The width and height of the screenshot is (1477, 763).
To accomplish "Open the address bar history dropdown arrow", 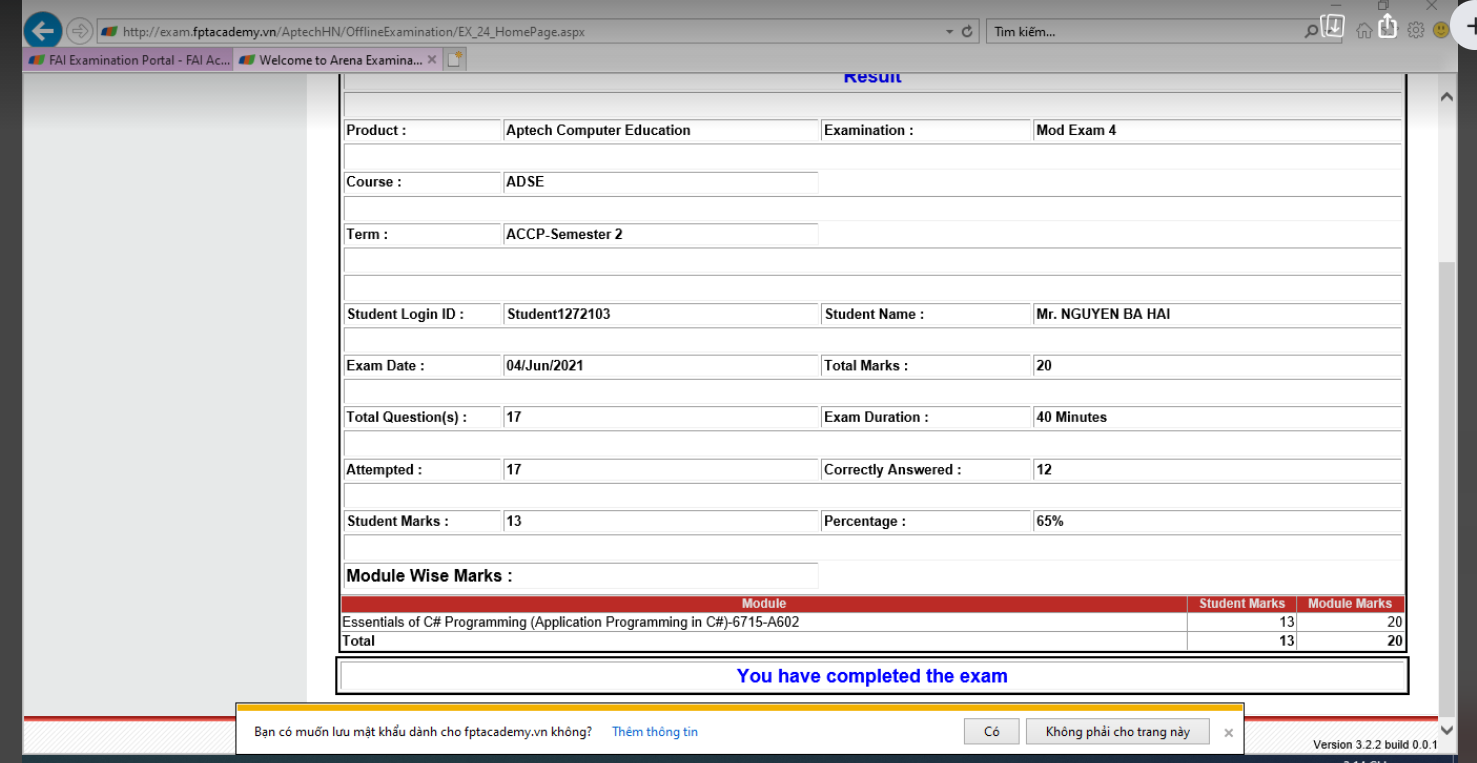I will pos(949,32).
